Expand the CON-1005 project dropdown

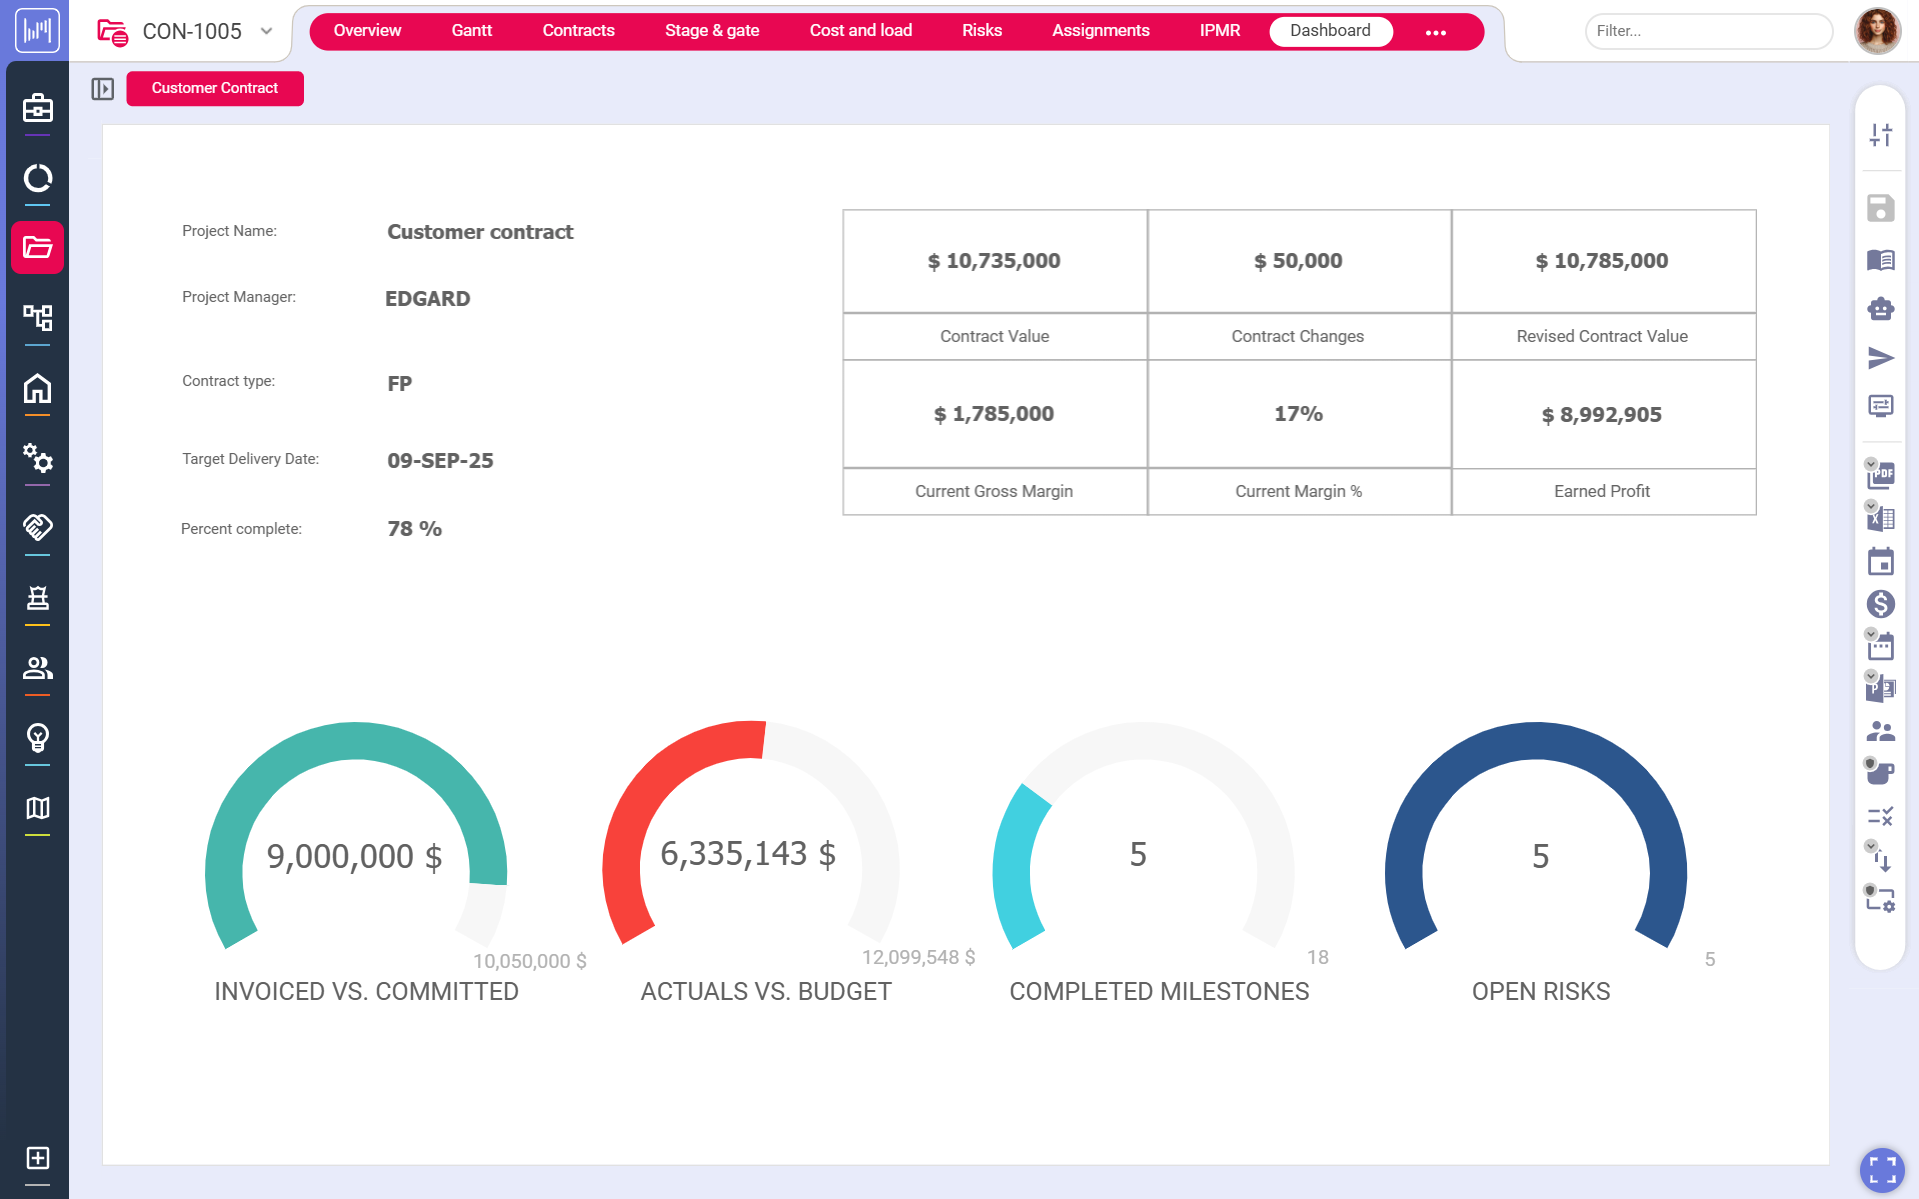pos(266,31)
